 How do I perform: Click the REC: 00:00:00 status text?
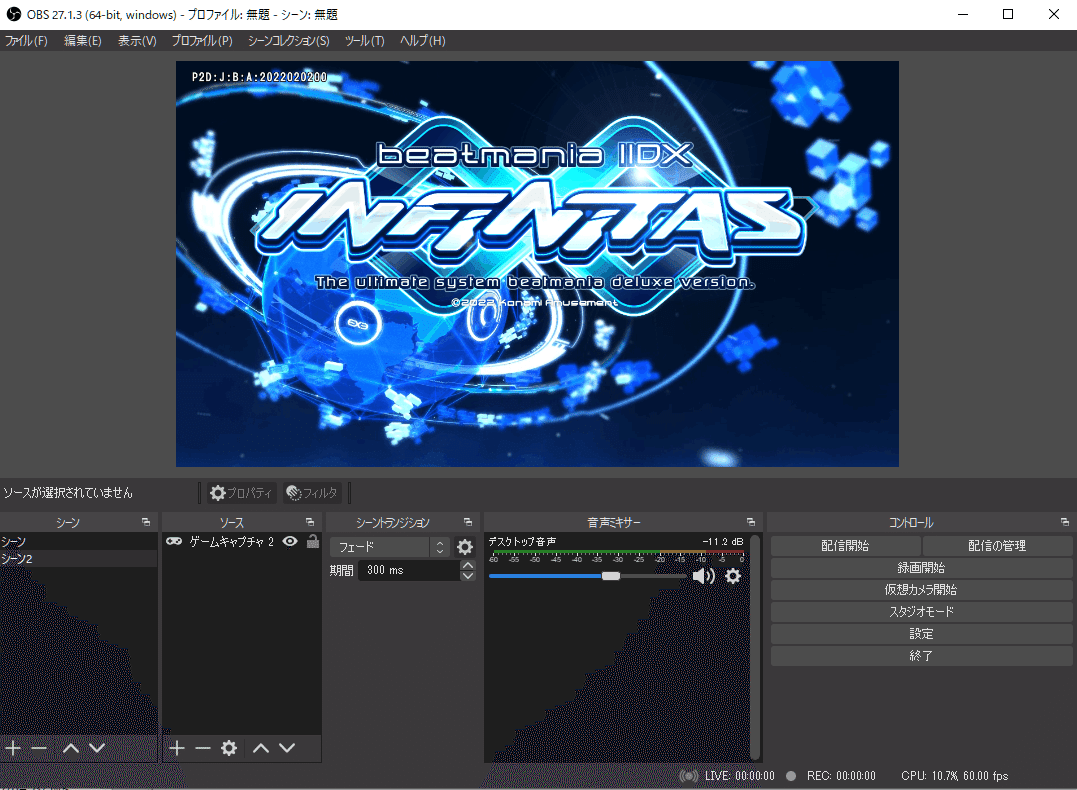coord(841,776)
